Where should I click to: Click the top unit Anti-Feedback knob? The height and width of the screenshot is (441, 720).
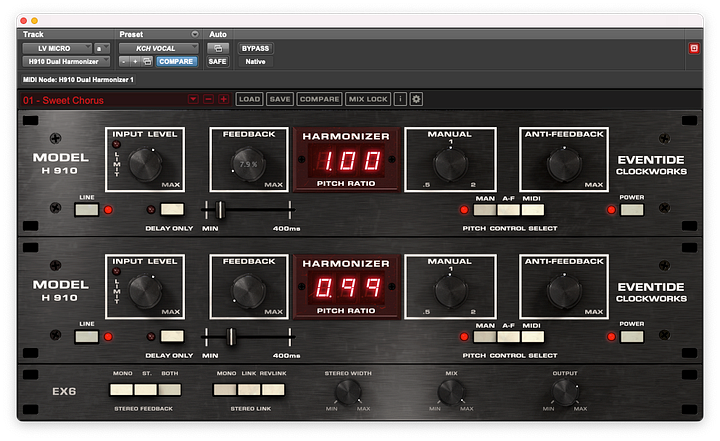tap(564, 164)
